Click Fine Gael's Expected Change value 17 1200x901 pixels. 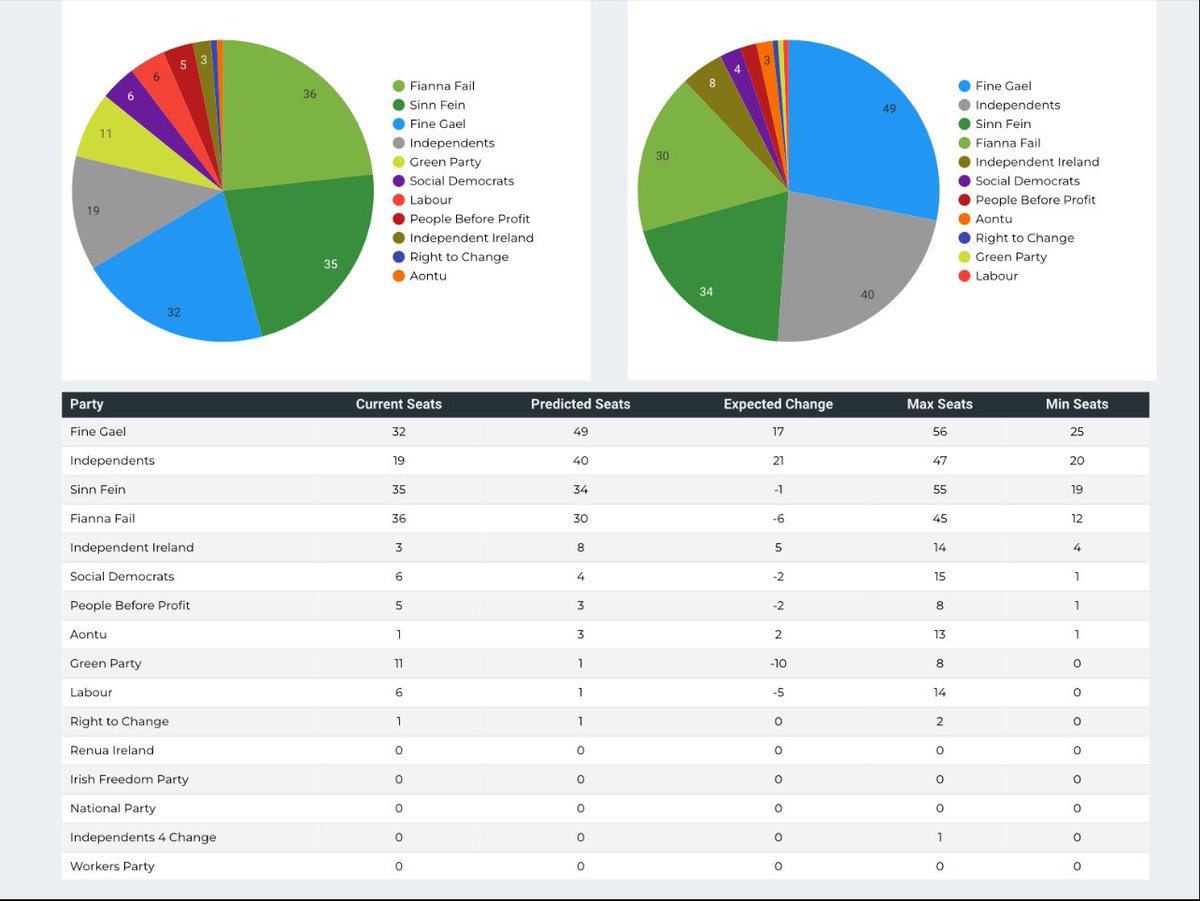[778, 432]
